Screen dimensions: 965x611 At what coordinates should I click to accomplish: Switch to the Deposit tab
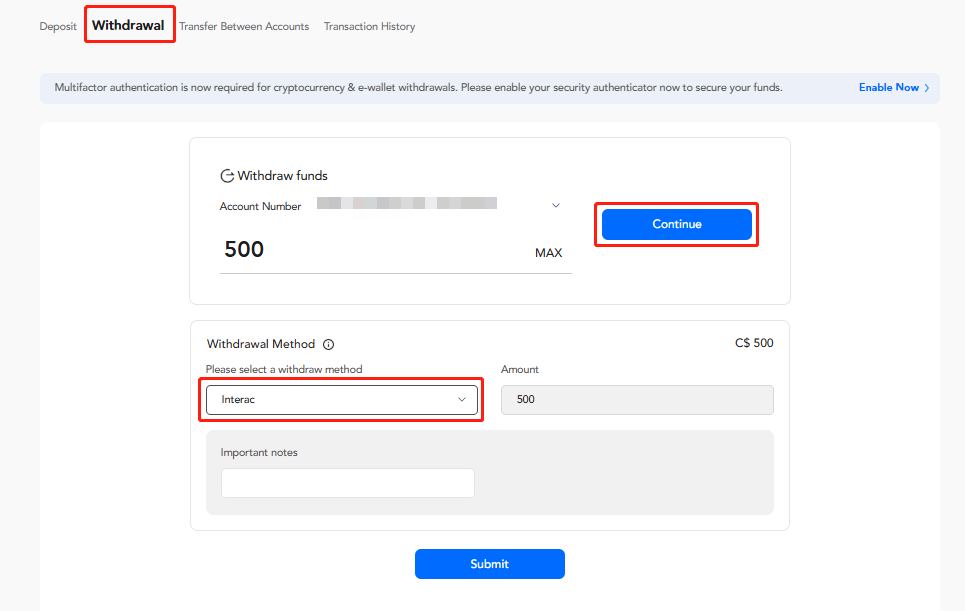pyautogui.click(x=58, y=26)
